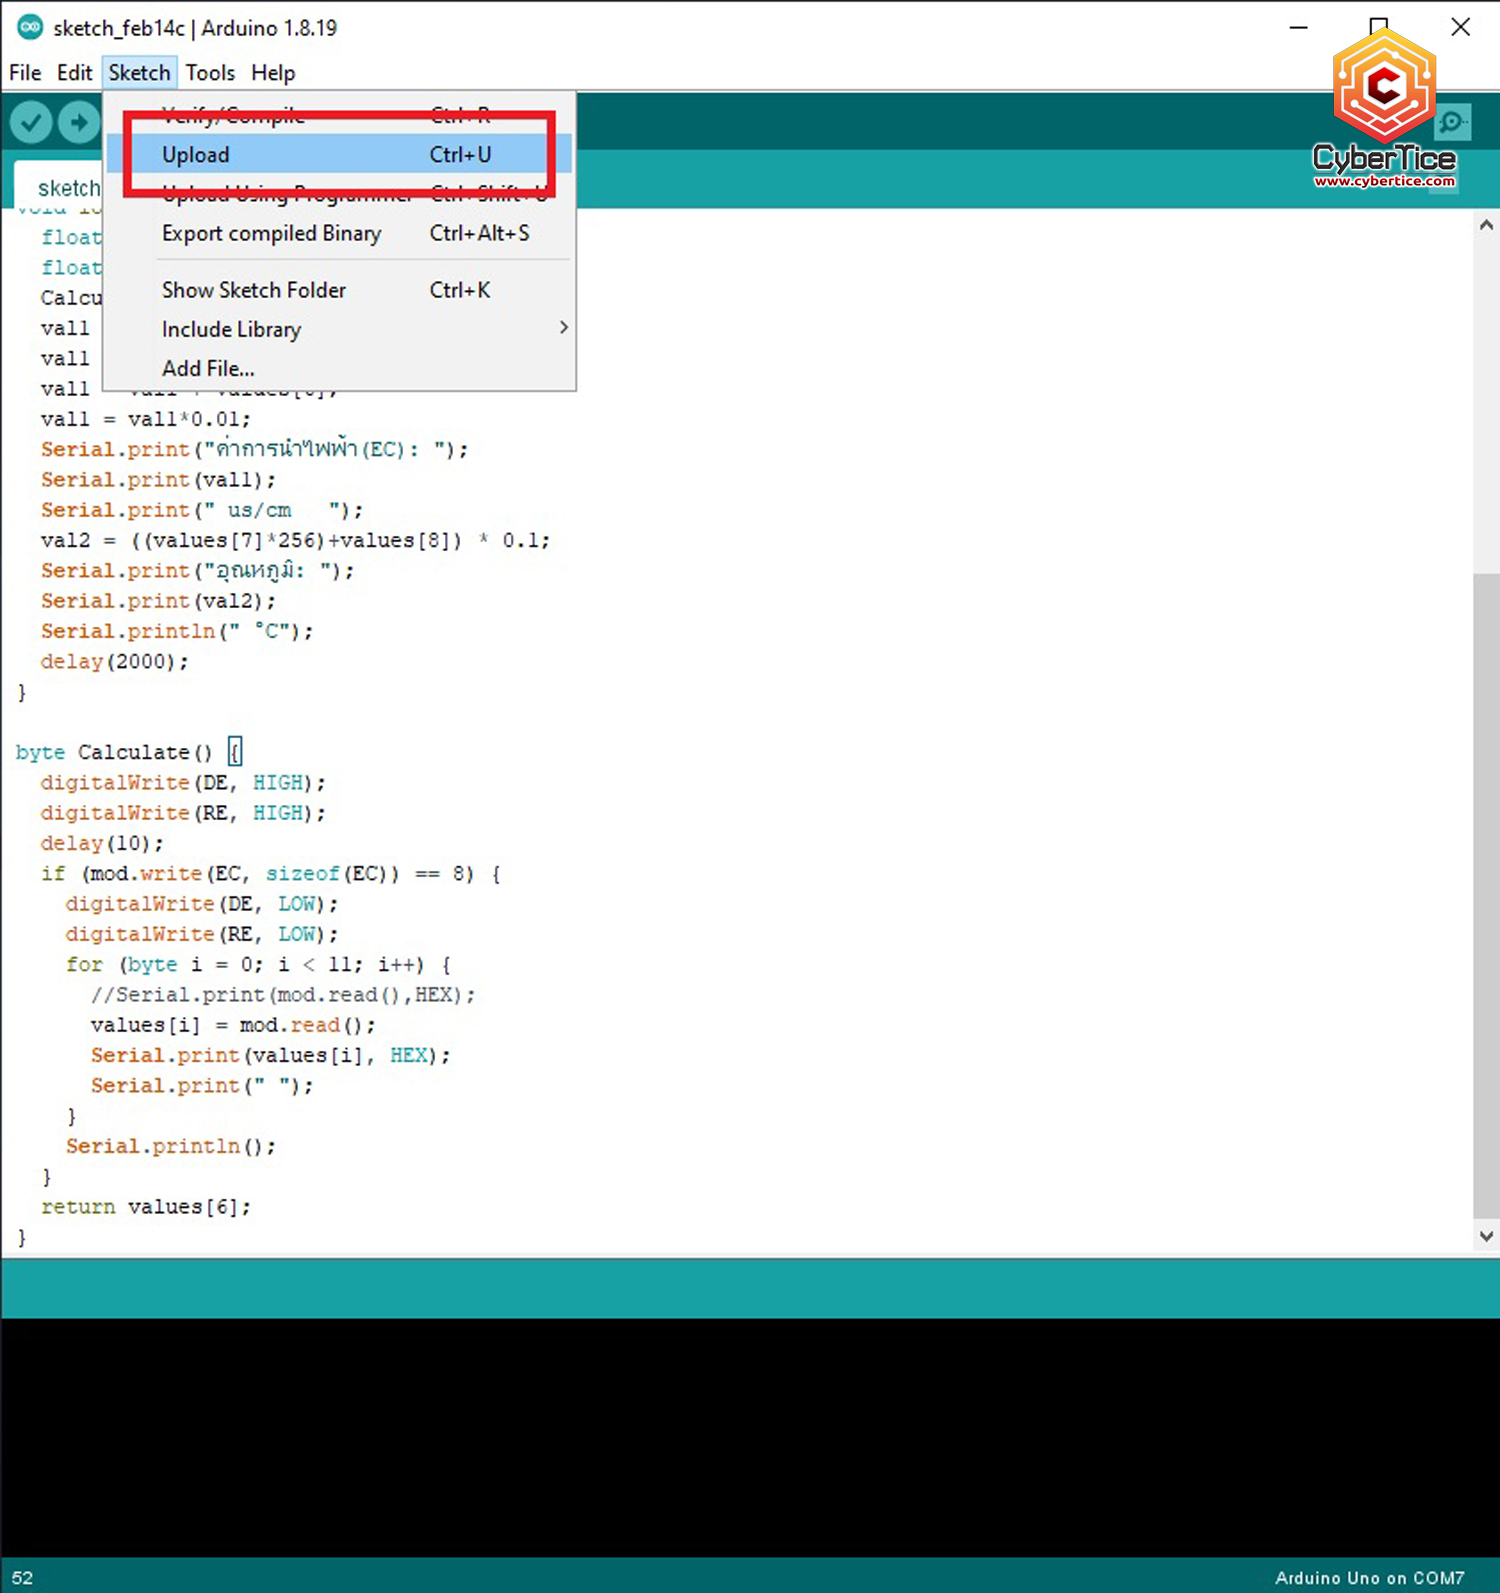Close the Arduino IDE window
The width and height of the screenshot is (1500, 1593).
click(1460, 27)
